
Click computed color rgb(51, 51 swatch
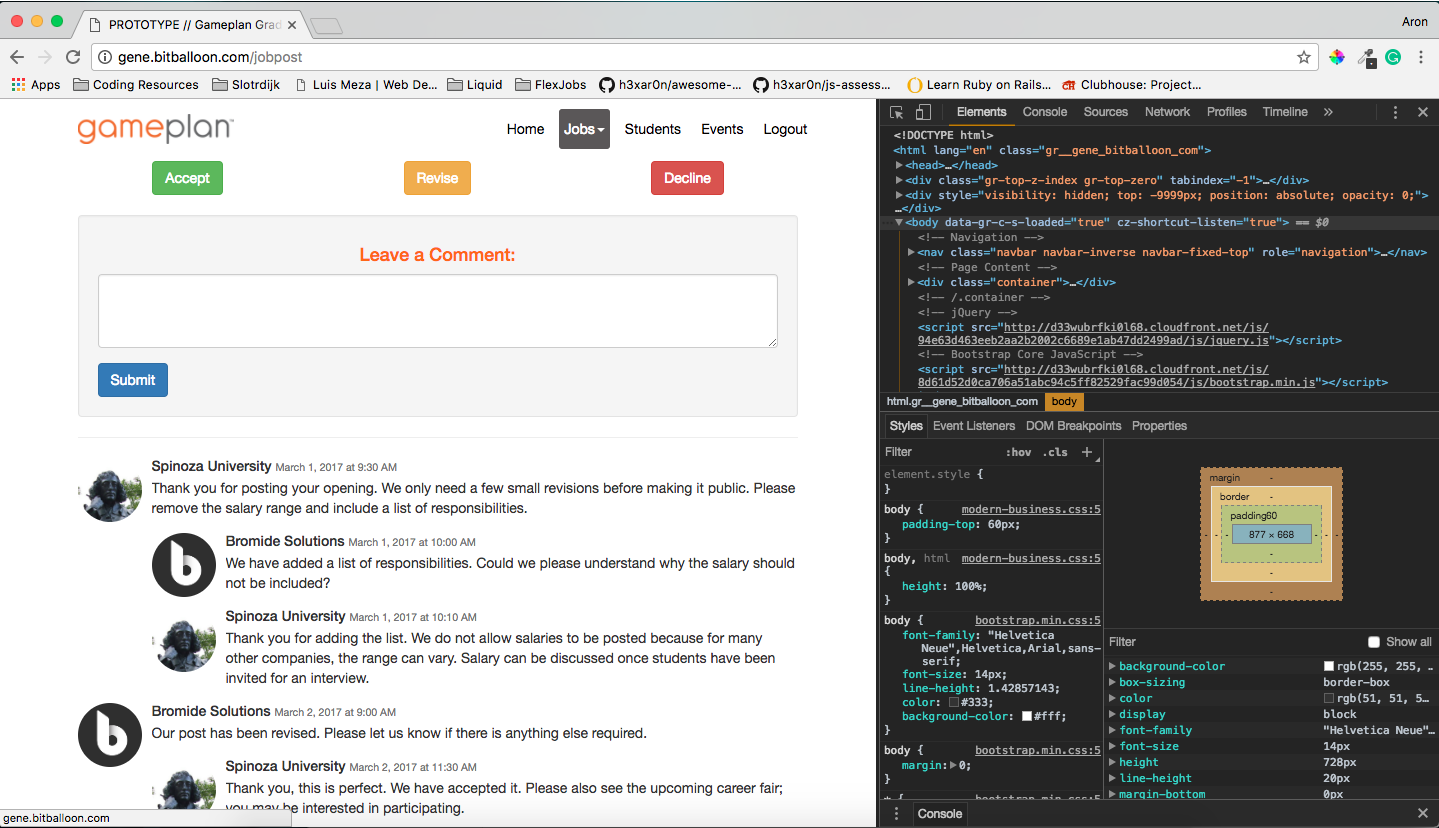pyautogui.click(x=1329, y=698)
